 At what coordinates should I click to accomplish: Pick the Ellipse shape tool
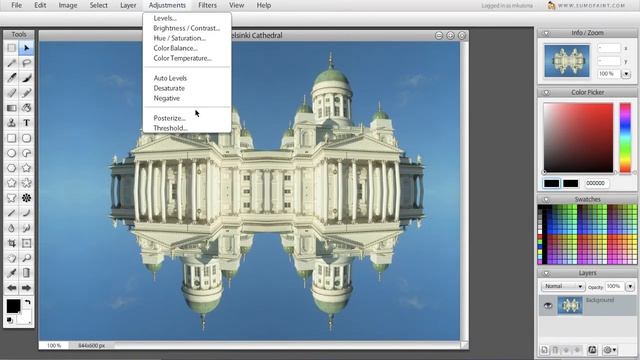pyautogui.click(x=11, y=153)
